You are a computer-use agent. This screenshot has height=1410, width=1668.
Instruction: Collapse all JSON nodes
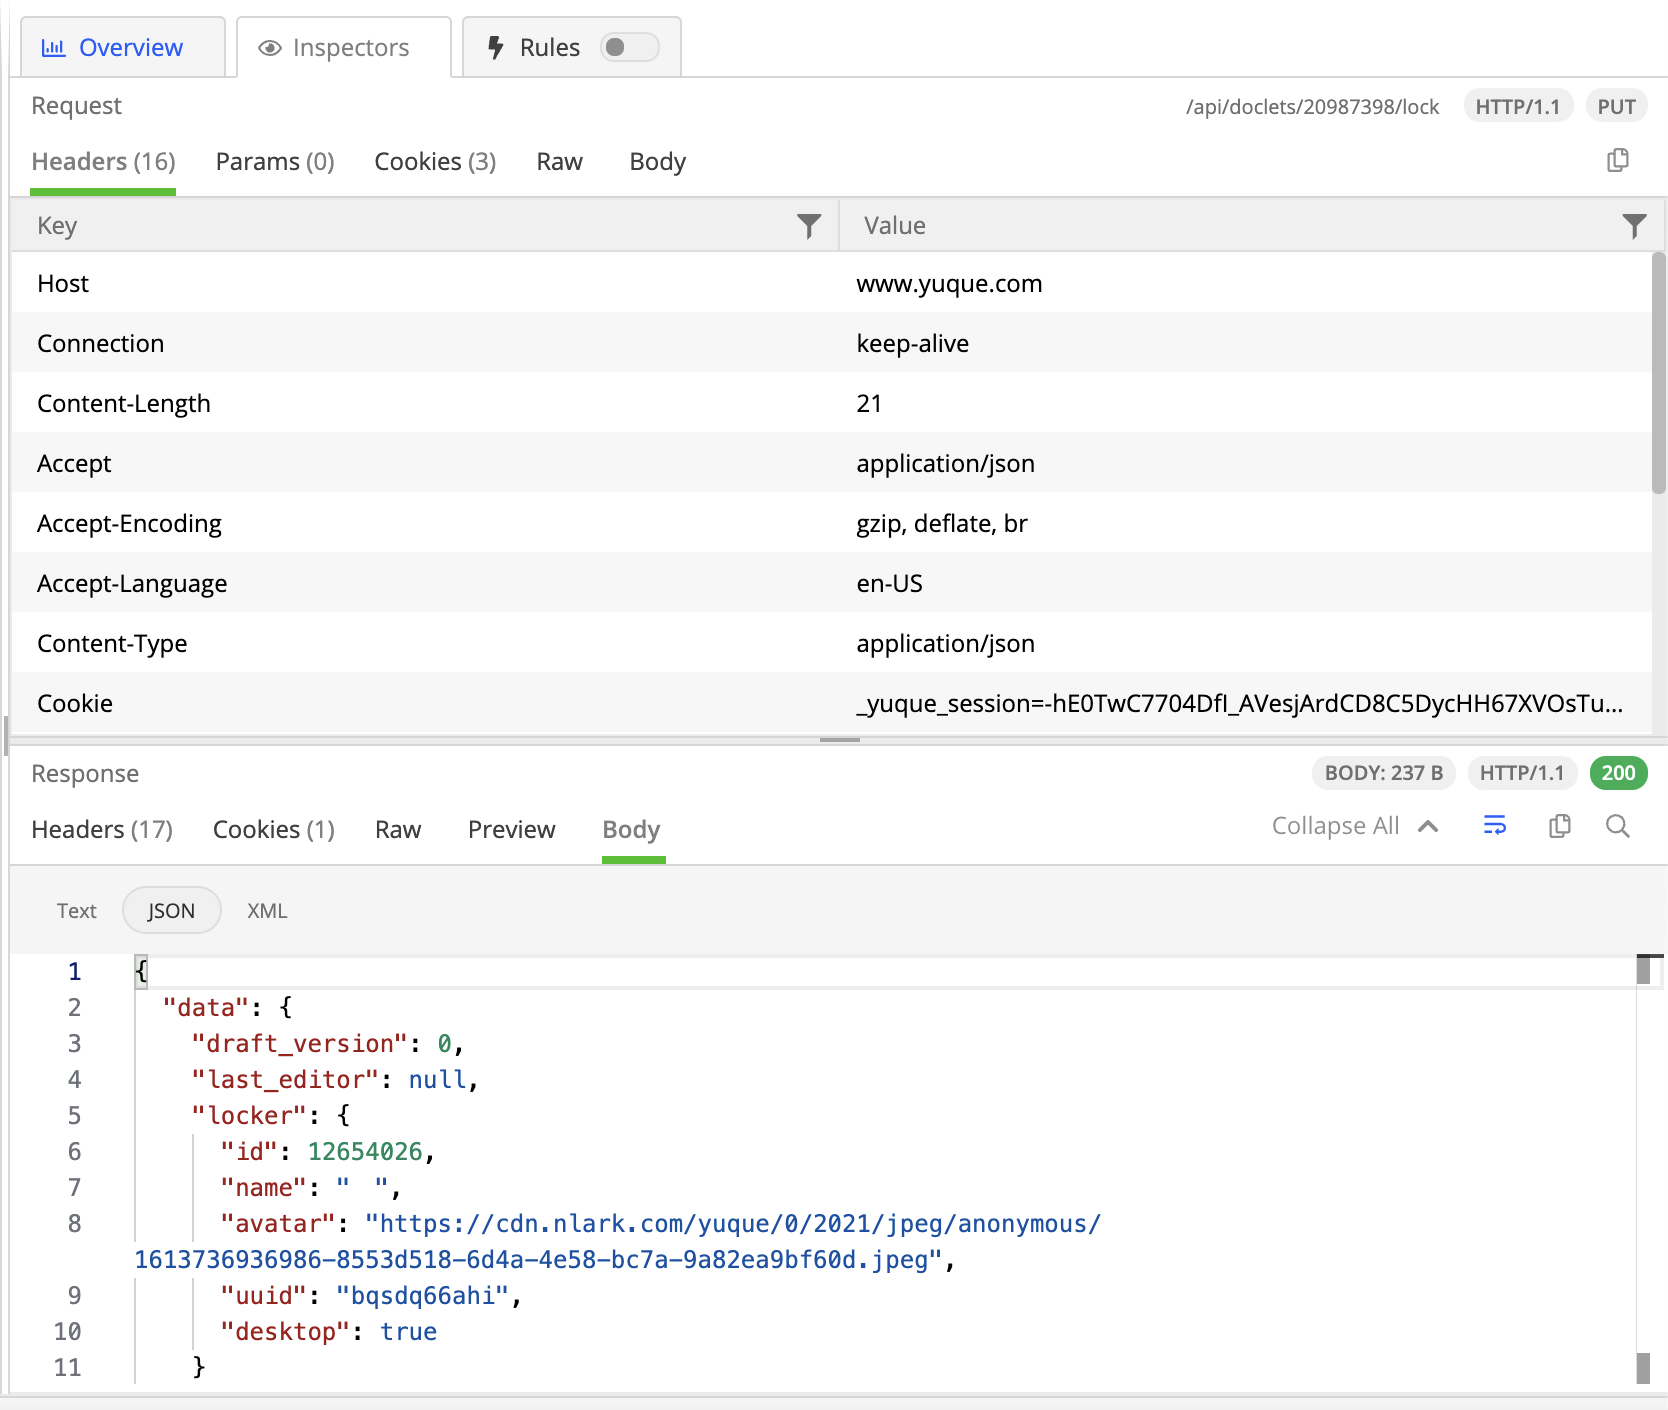[1354, 826]
